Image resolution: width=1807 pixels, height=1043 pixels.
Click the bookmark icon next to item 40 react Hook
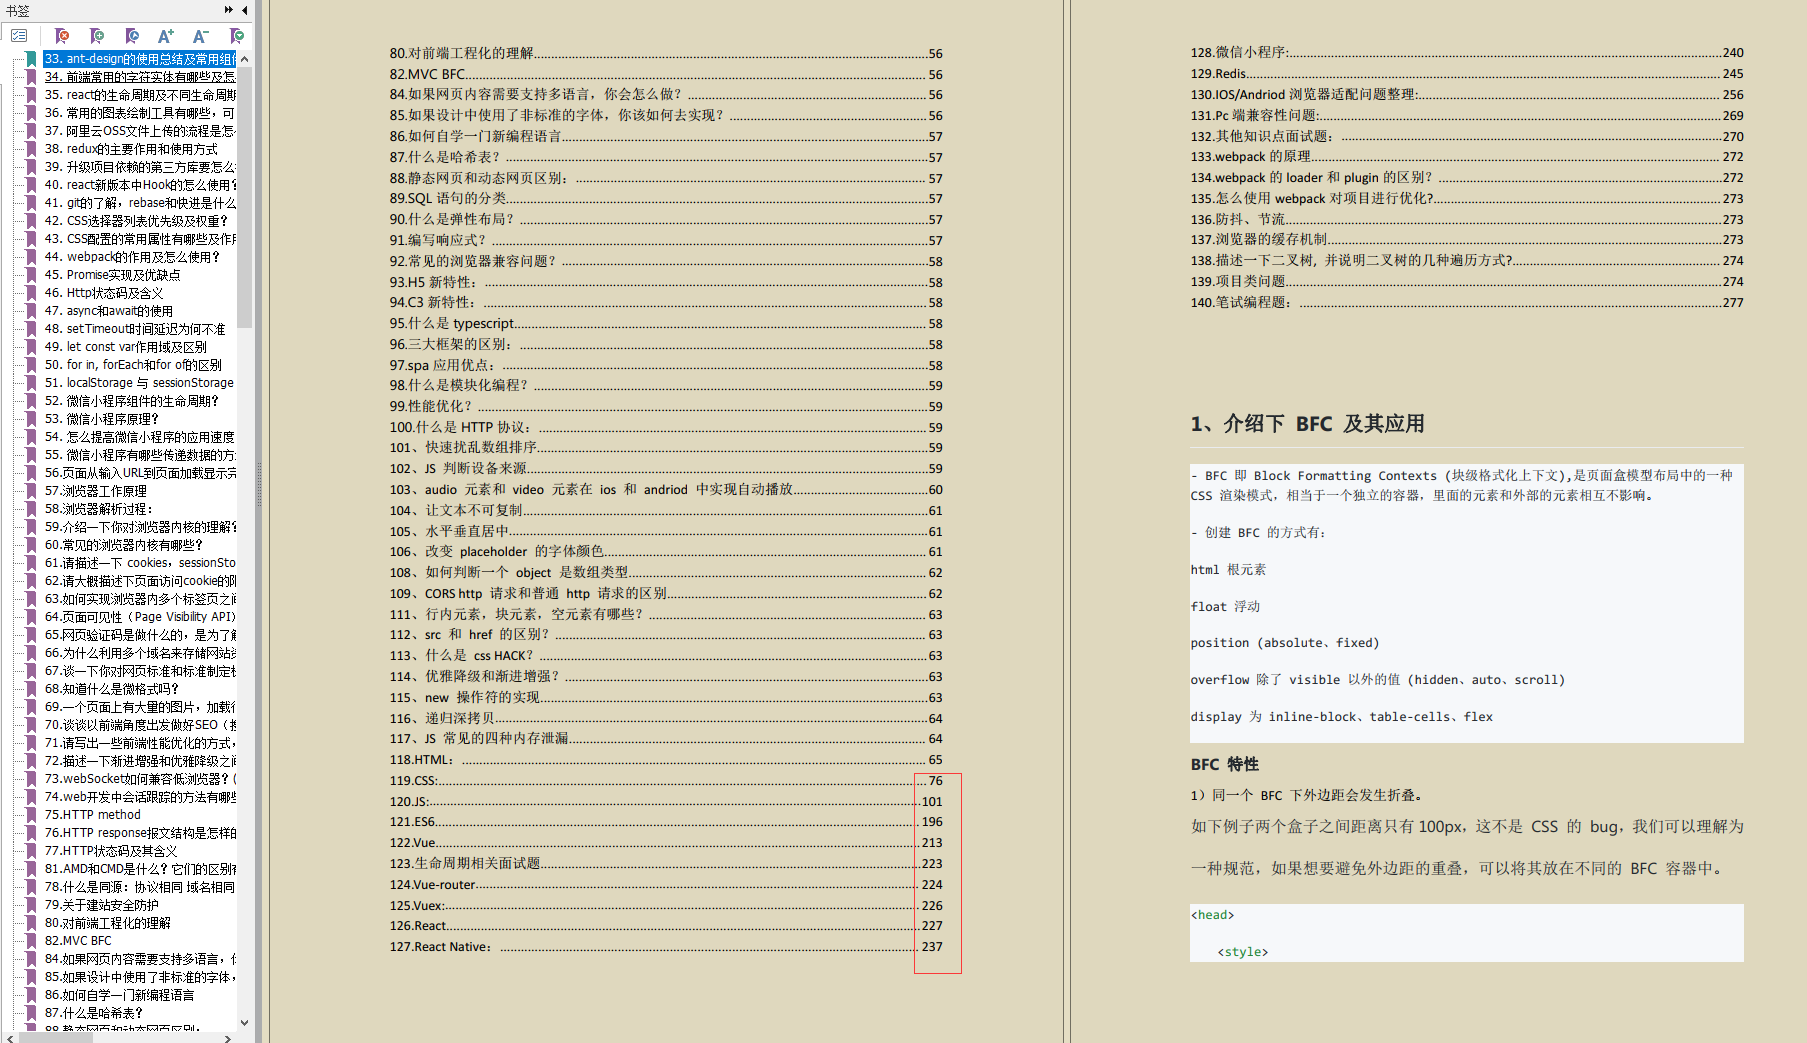point(31,185)
